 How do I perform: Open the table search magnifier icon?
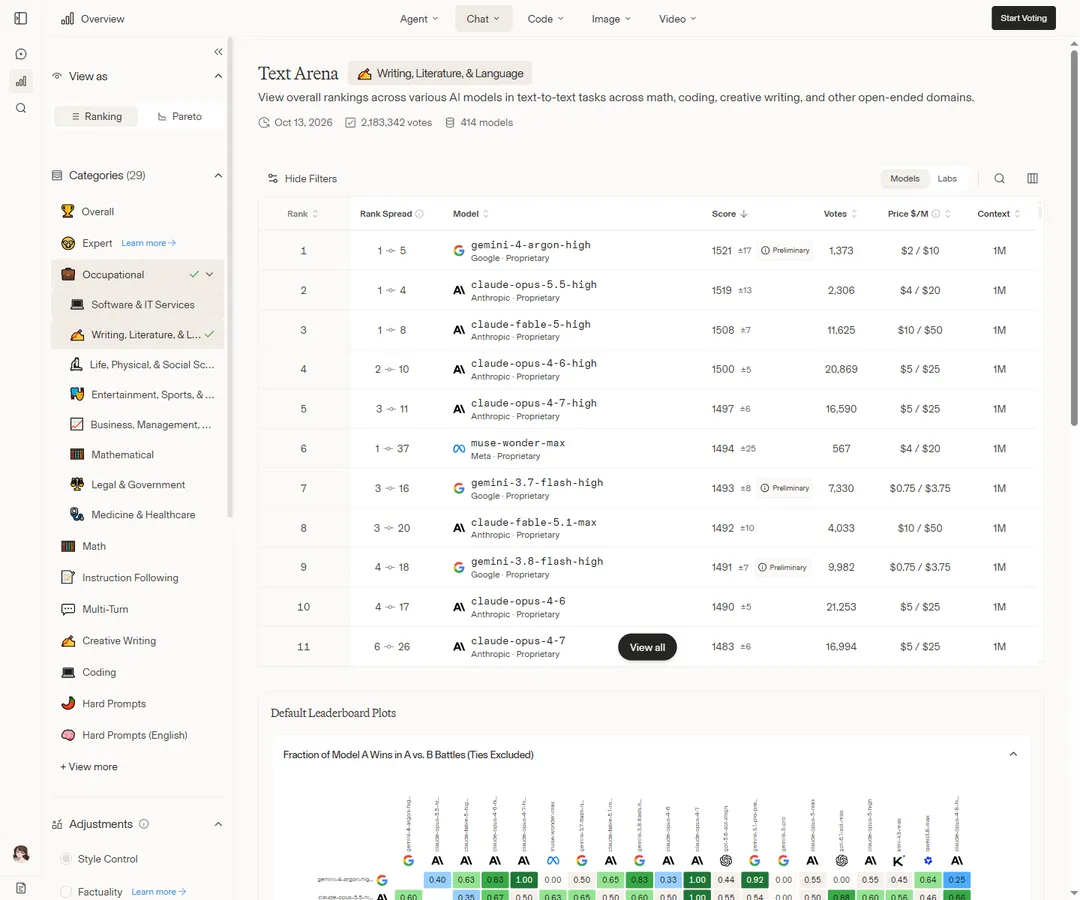tap(999, 178)
